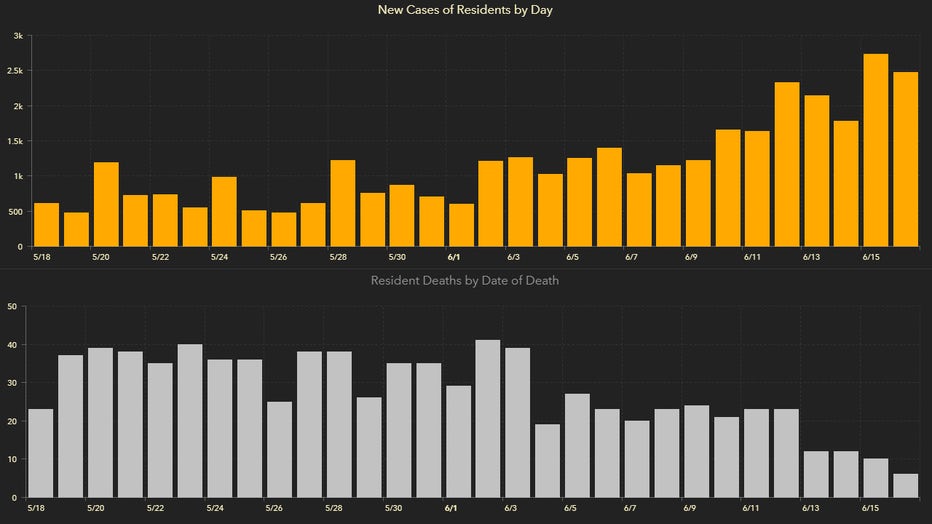932x524 pixels.
Task: Click the 6/1 label on deaths axis
Action: click(451, 509)
